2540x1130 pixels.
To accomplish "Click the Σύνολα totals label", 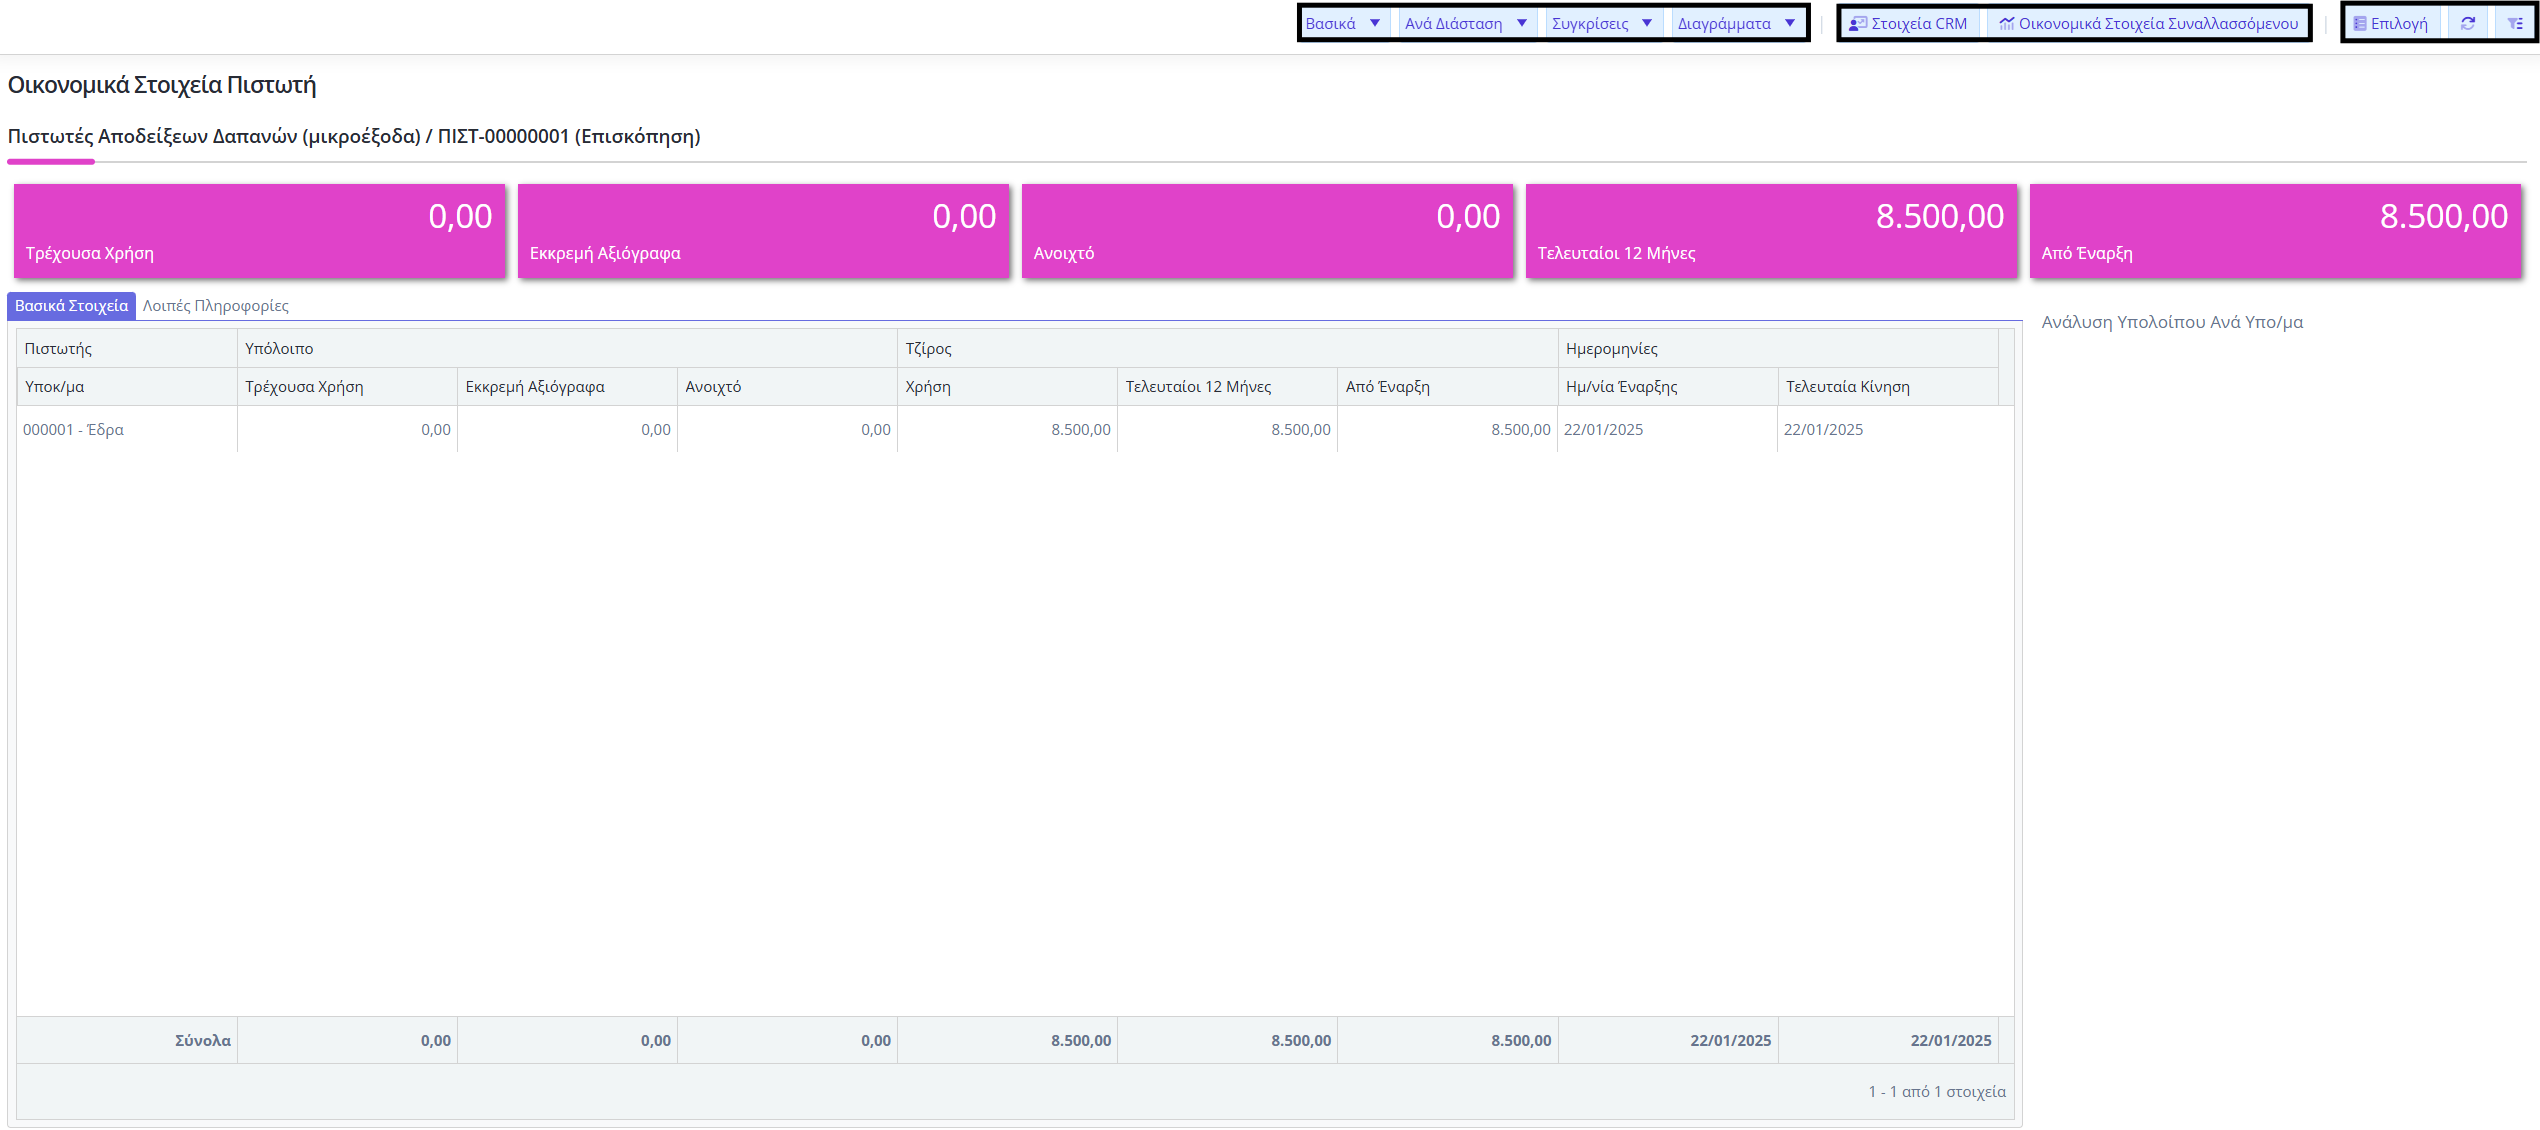I will click(x=203, y=1040).
